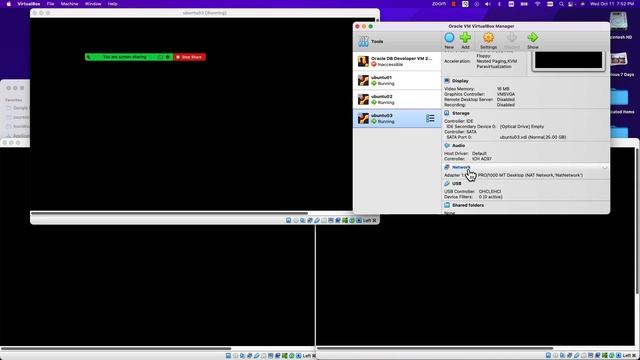640x360 pixels.
Task: Click mouse integration icon in ubuntu03 status bar
Action: click(352, 220)
